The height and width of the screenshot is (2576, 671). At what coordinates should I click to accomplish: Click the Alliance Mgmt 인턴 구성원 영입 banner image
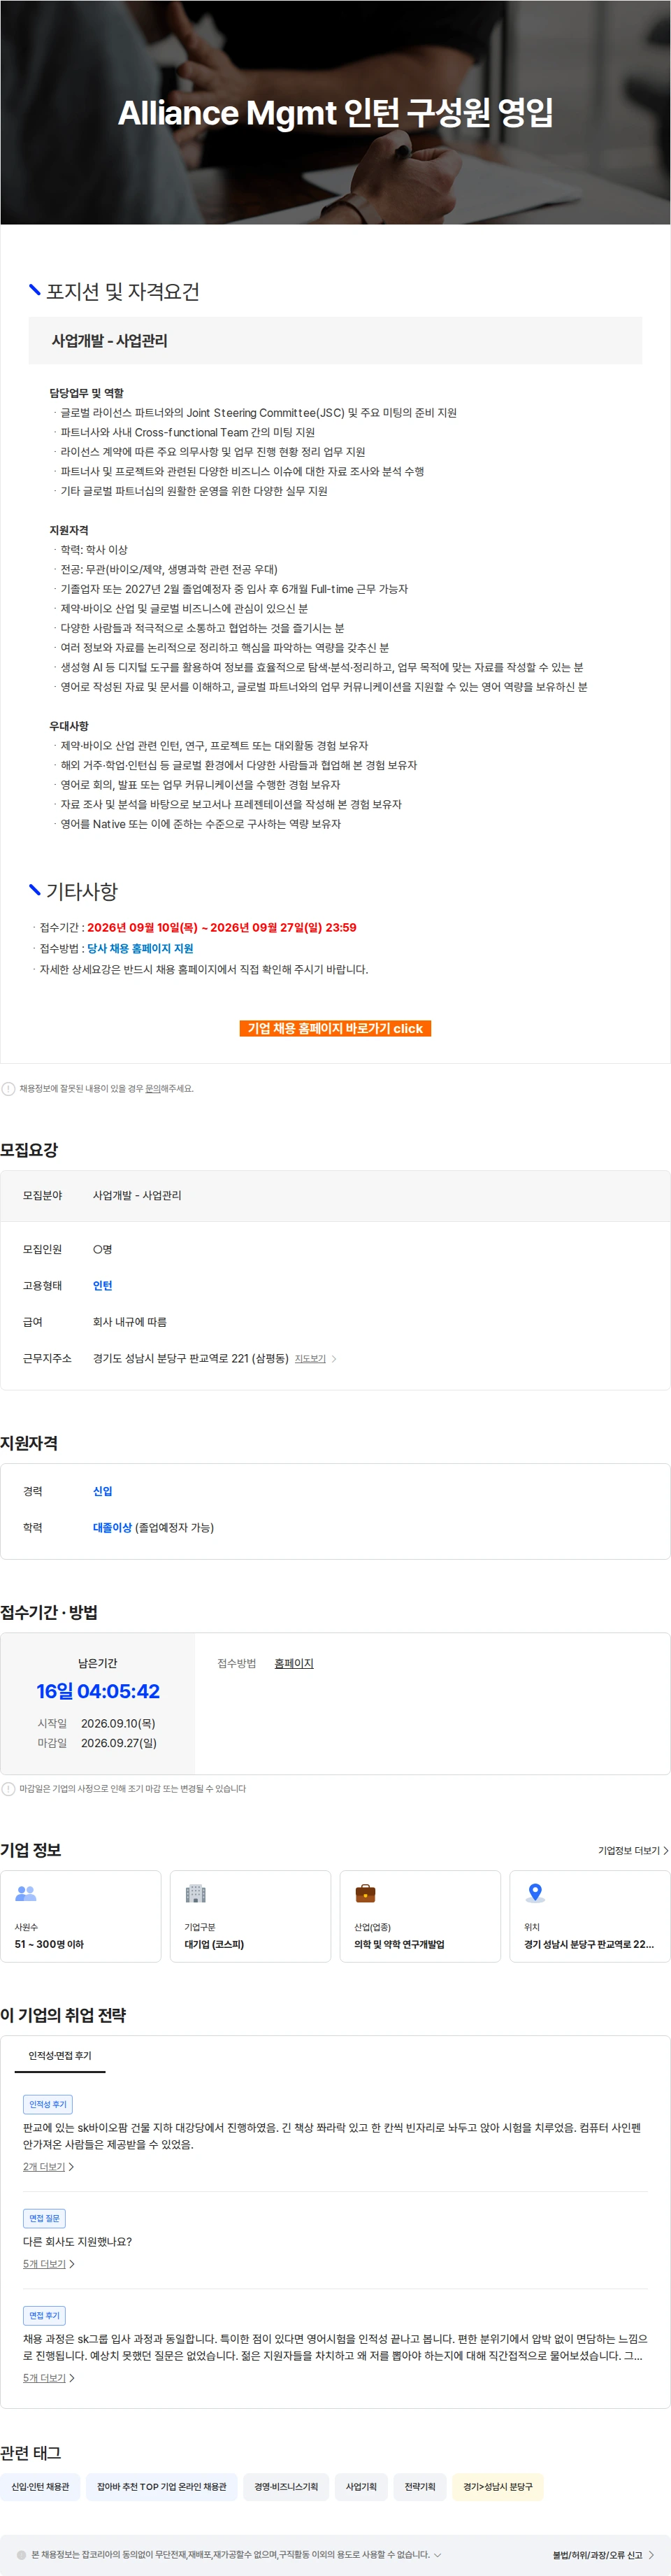(335, 112)
